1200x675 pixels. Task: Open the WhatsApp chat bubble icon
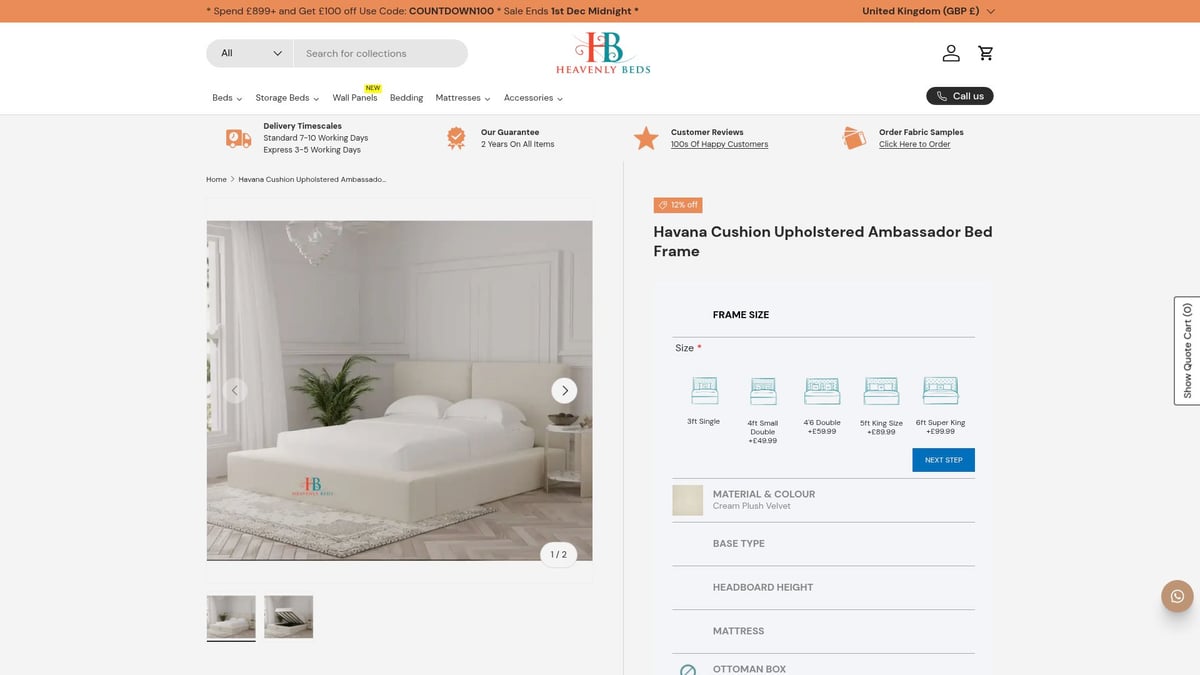point(1177,595)
